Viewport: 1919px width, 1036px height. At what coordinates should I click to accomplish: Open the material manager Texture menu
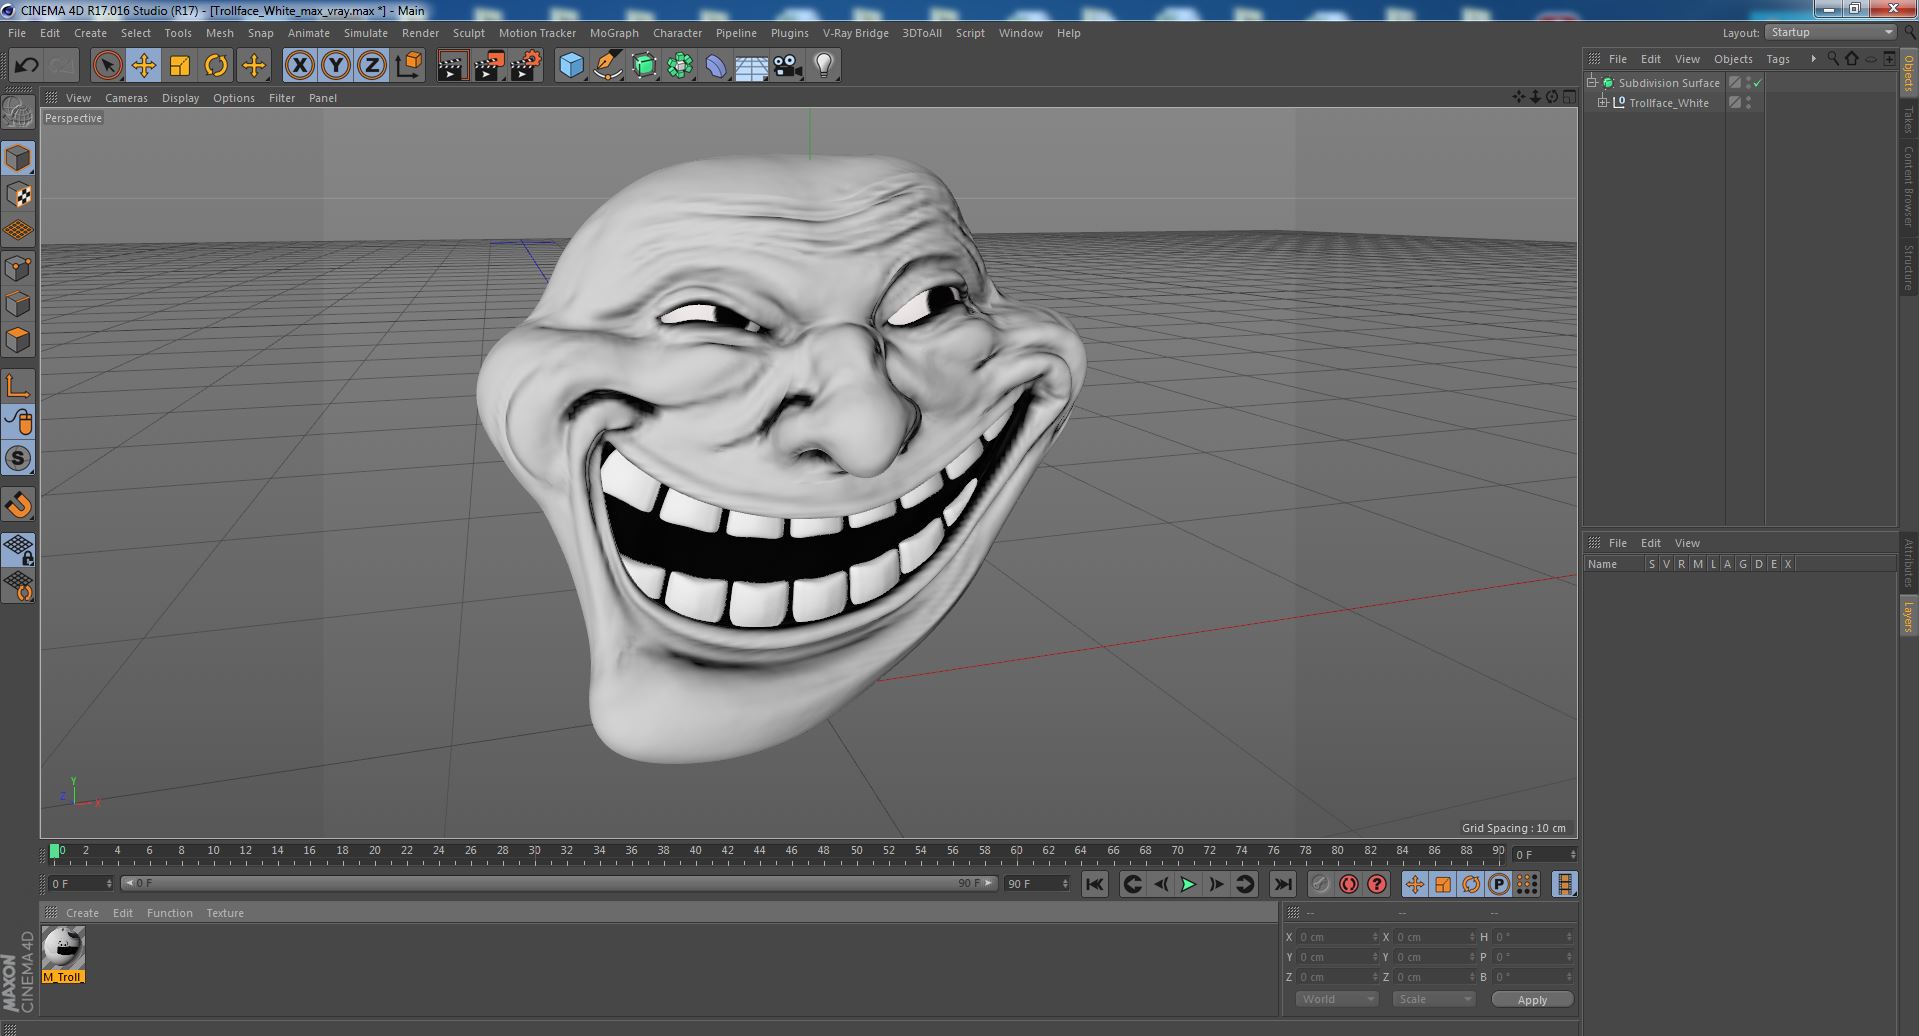(225, 913)
